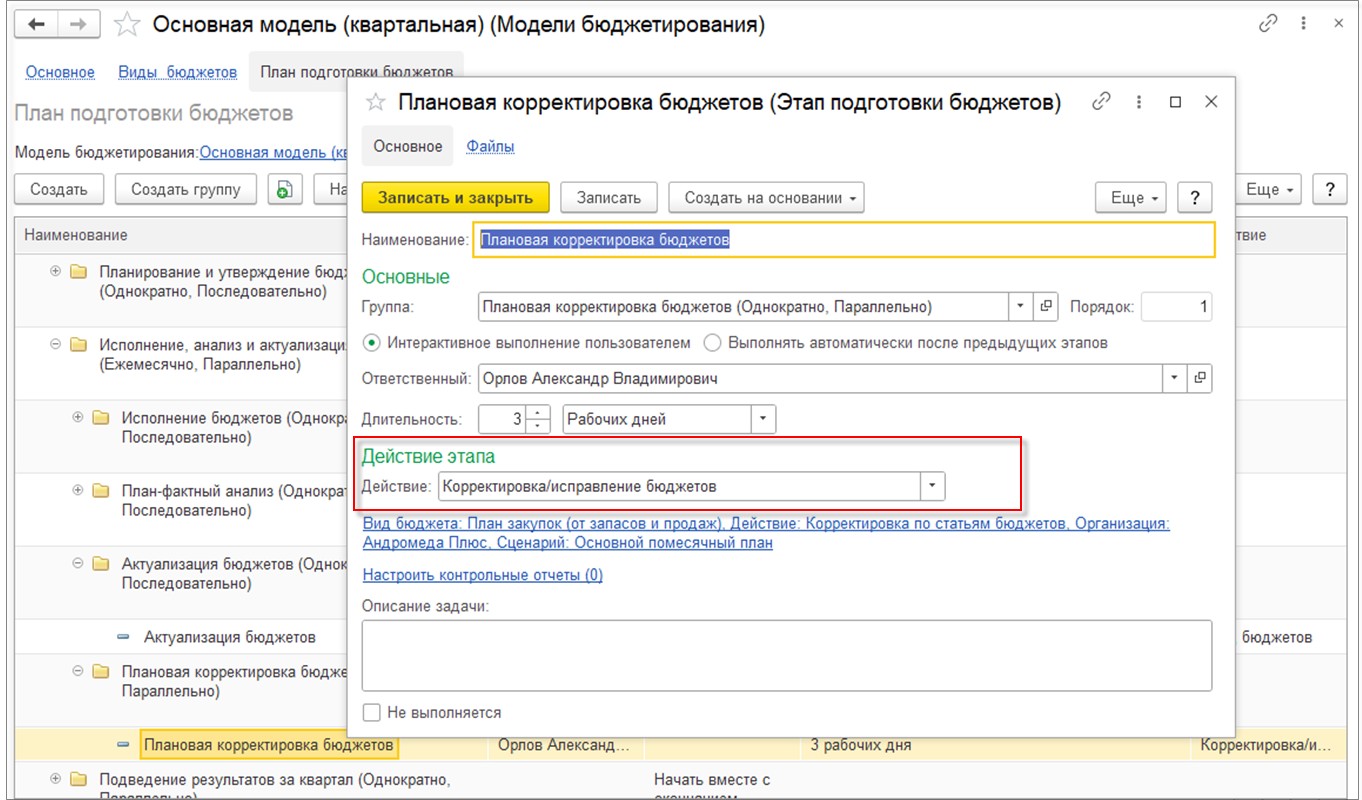Open the Модель бюджетирования link
The image size is (1362, 800).
coord(272,153)
